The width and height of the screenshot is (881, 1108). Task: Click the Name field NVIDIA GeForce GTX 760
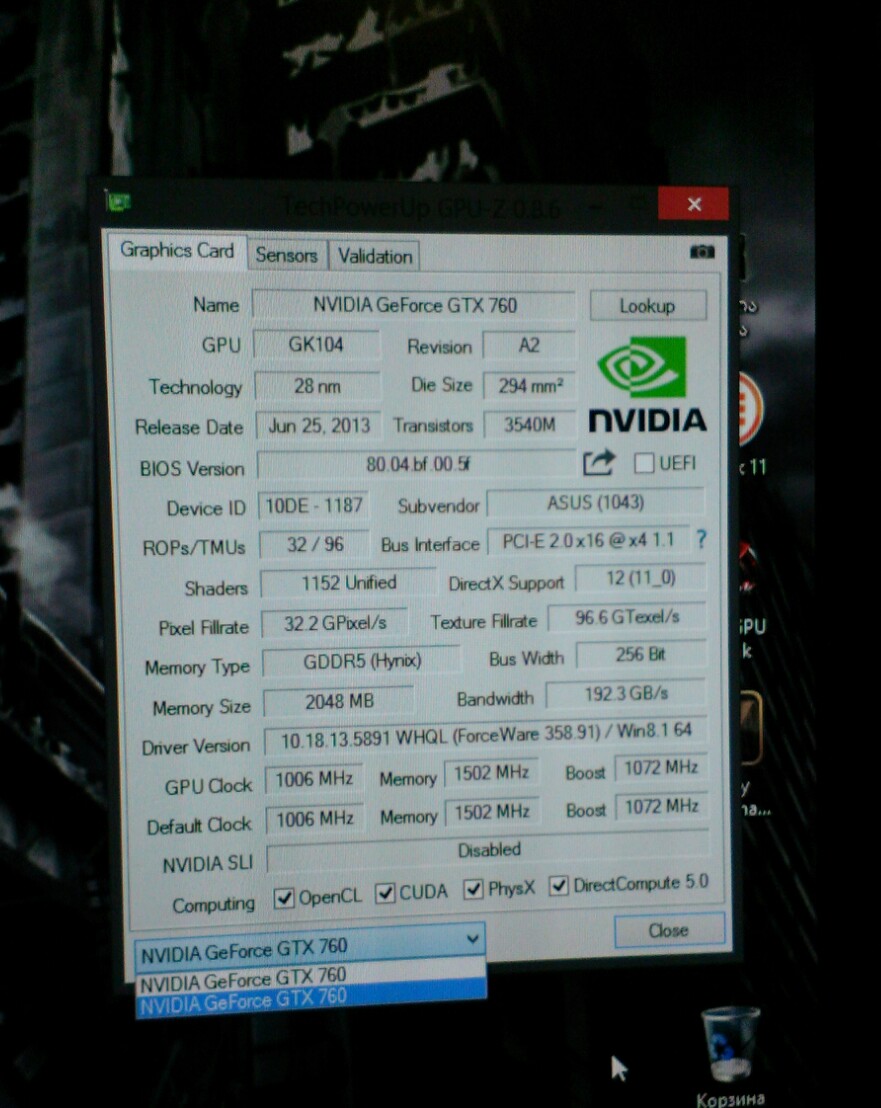coord(414,305)
